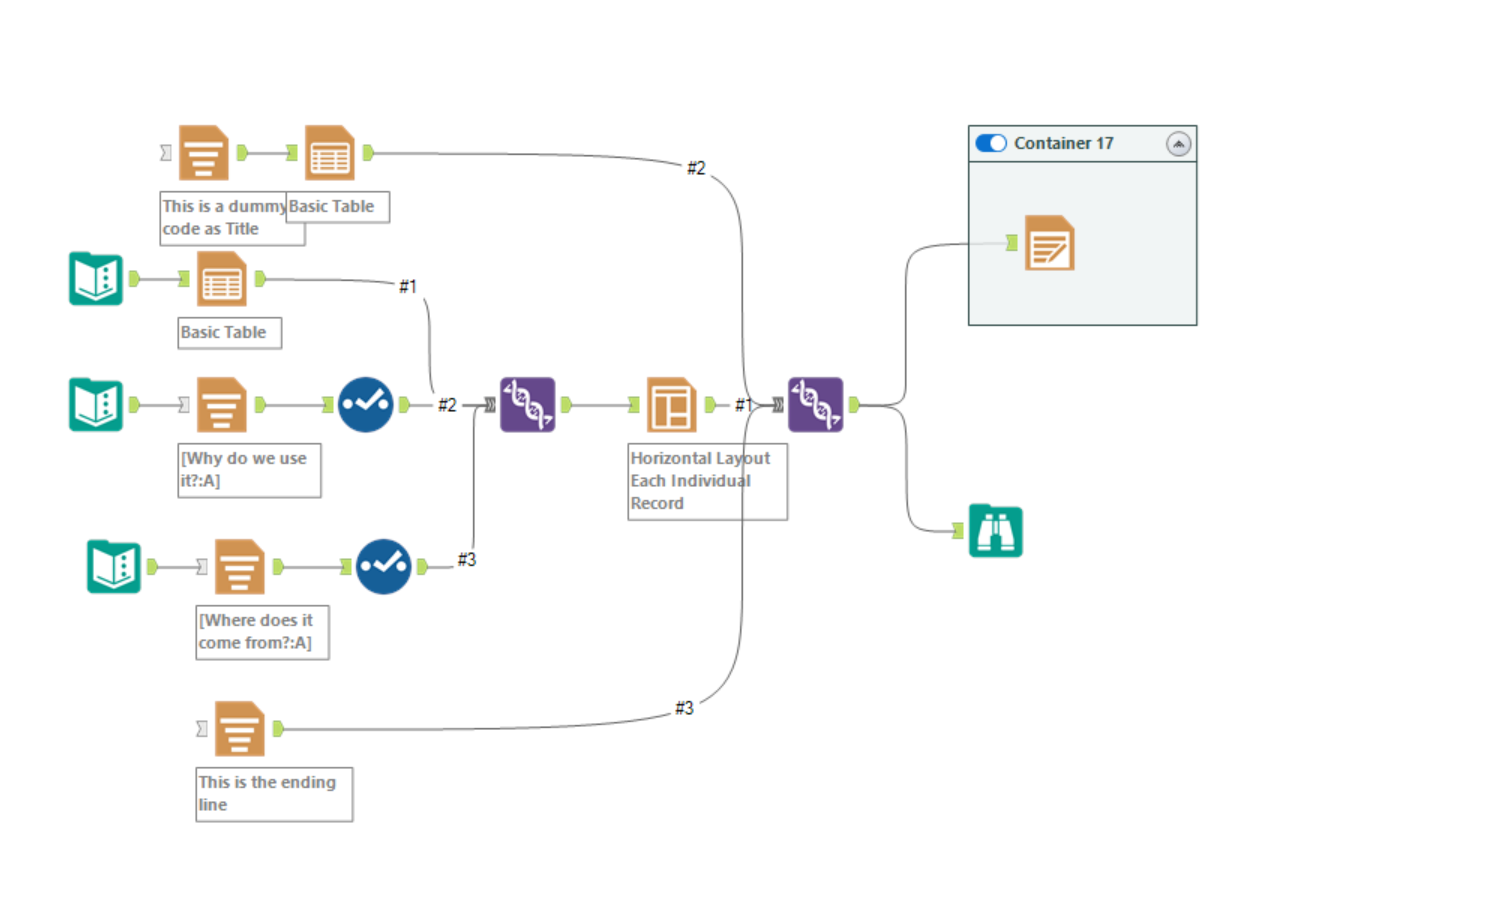This screenshot has width=1494, height=902.
Task: Click the Report Text tool labeled 'This is the ending line'
Action: coord(238,729)
